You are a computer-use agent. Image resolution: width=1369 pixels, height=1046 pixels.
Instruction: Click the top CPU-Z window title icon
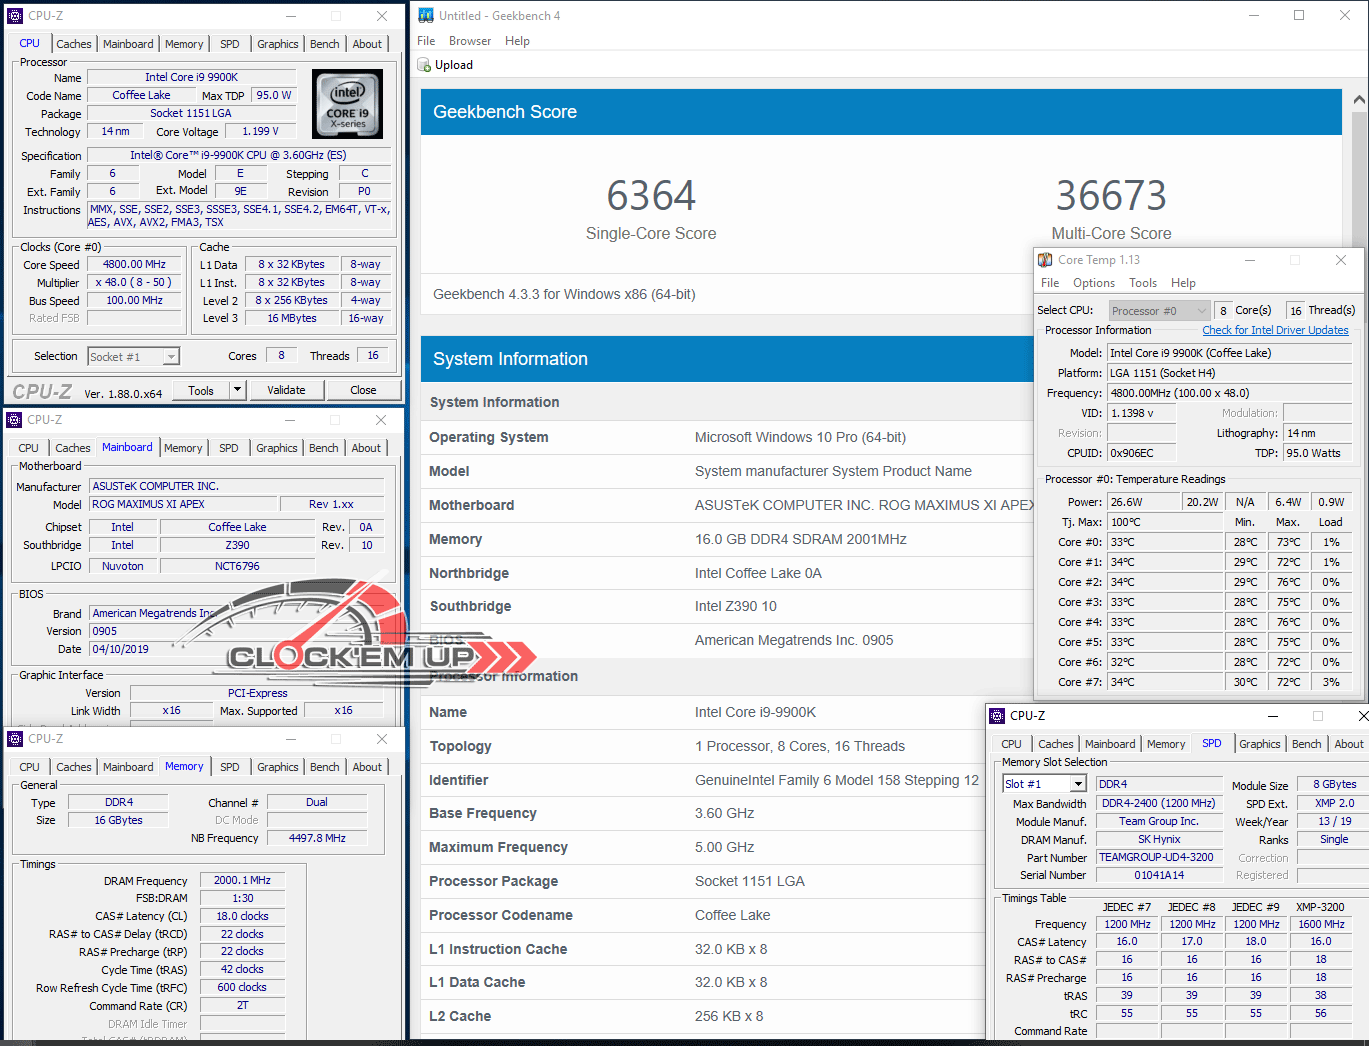pos(15,16)
